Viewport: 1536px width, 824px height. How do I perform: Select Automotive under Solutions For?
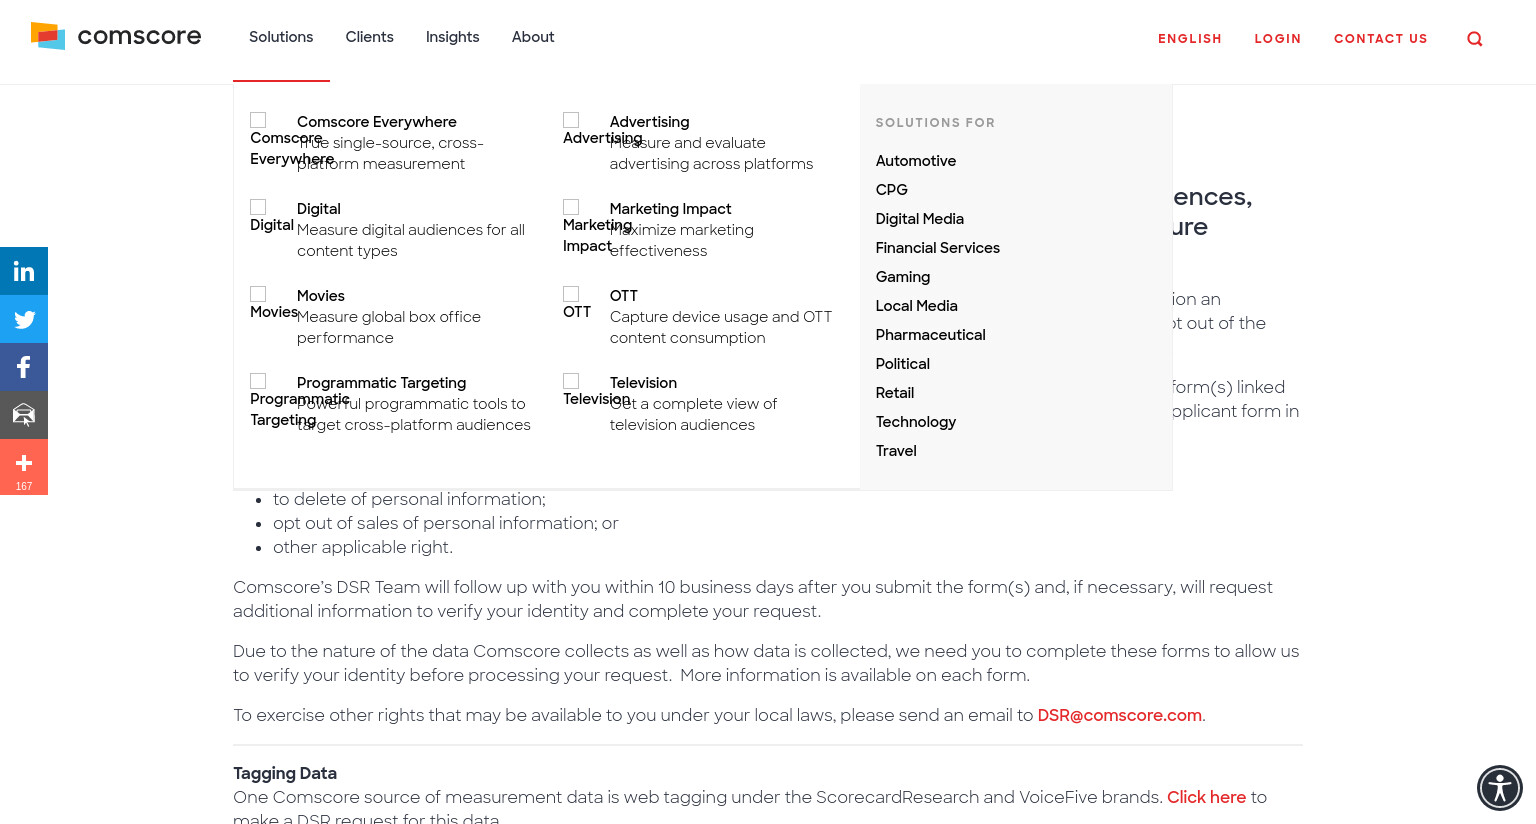(x=916, y=161)
